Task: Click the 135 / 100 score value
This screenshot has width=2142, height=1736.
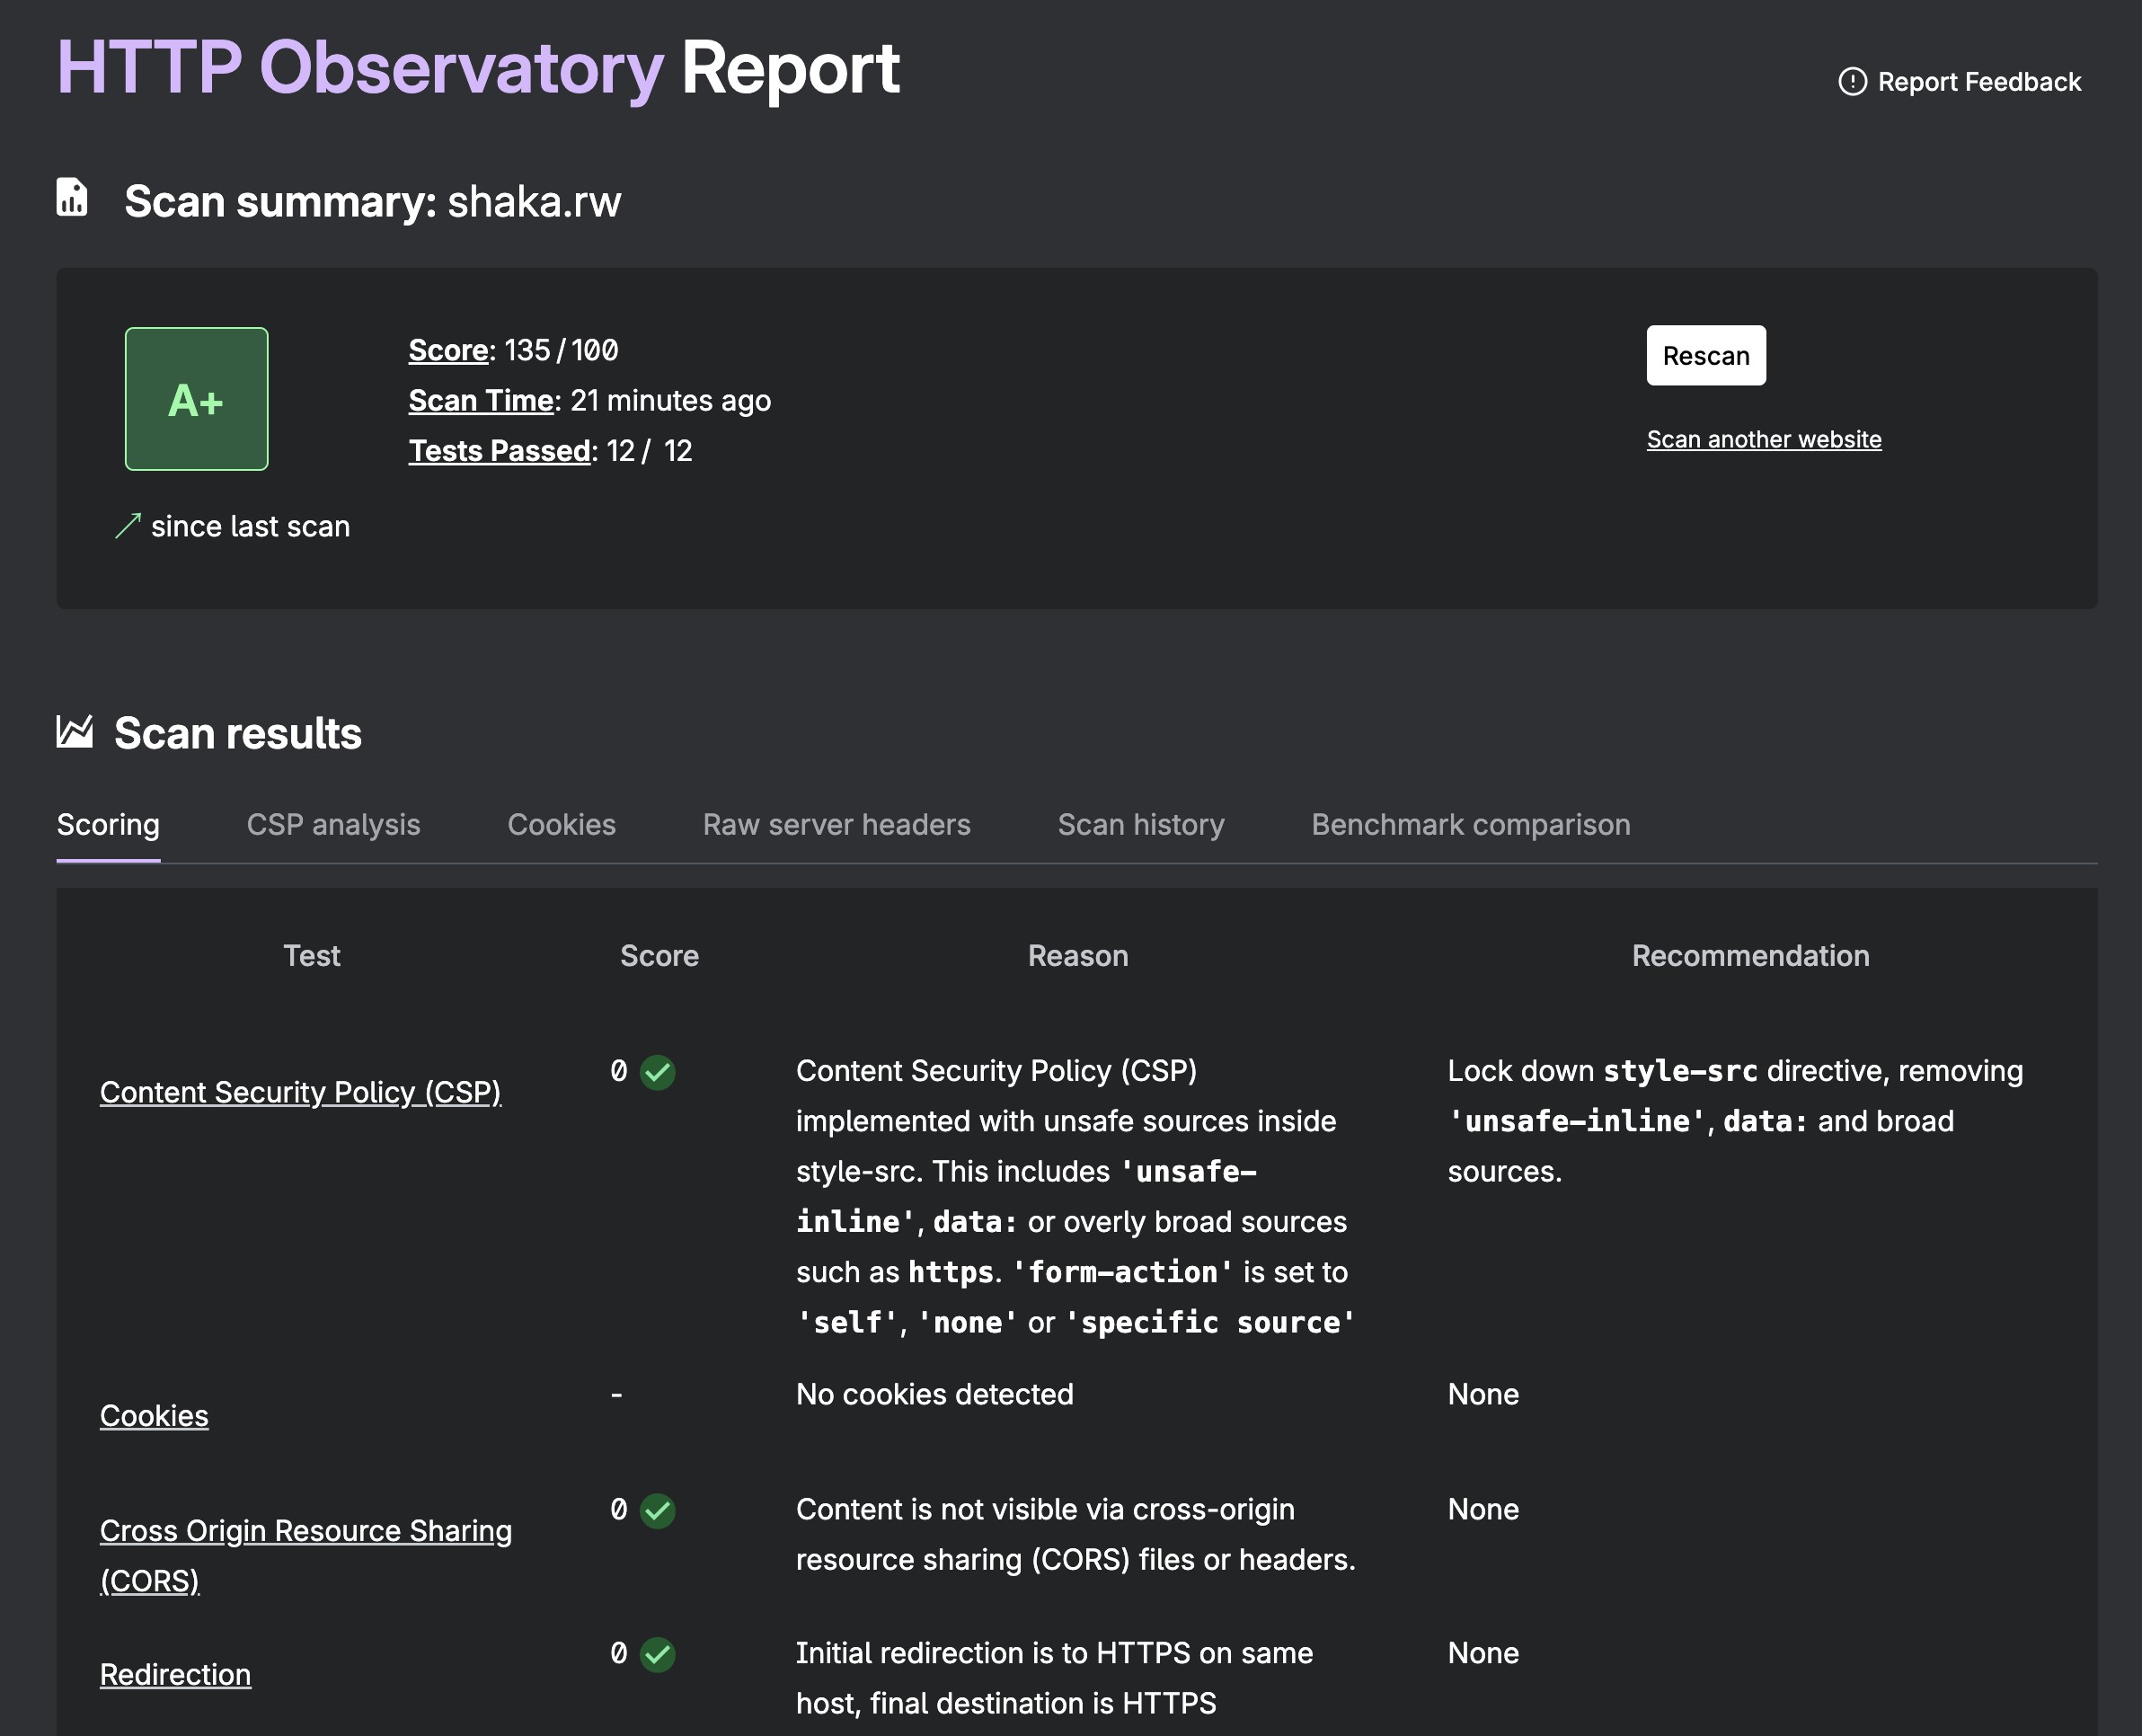Action: [x=561, y=350]
